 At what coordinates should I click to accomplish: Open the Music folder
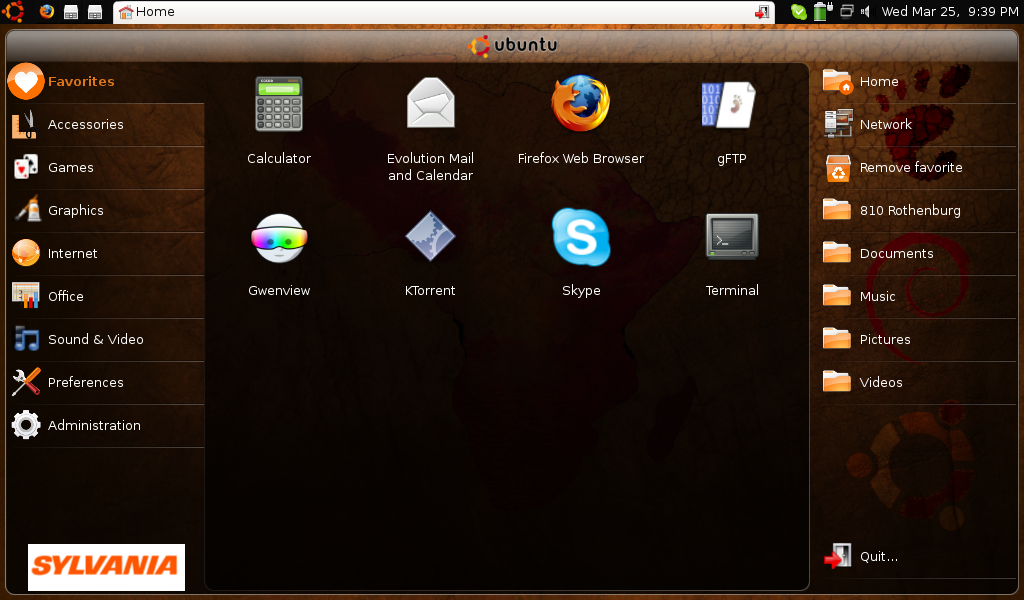(918, 296)
